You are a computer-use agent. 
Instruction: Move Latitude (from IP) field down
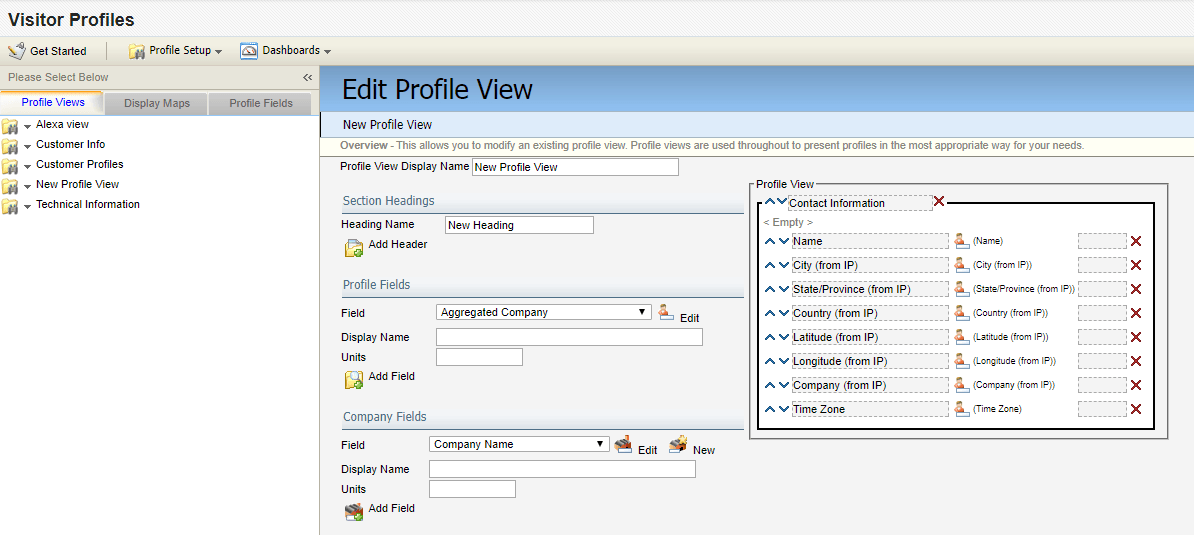784,337
